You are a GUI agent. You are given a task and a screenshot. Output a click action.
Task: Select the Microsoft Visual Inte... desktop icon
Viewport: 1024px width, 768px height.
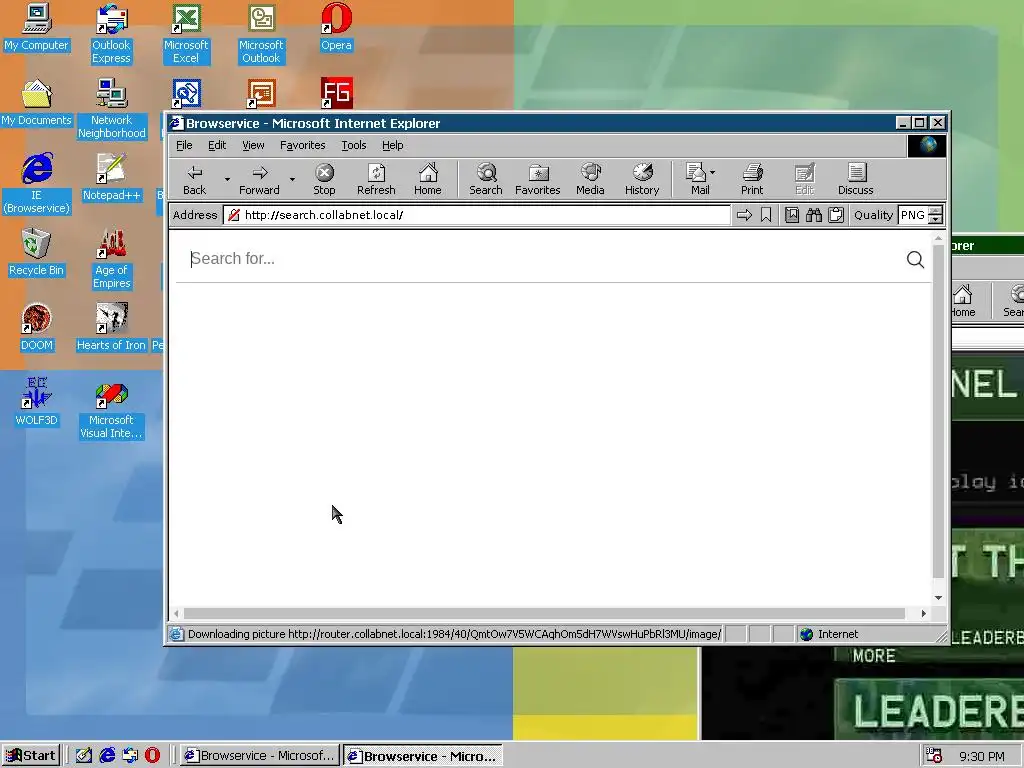(x=111, y=413)
